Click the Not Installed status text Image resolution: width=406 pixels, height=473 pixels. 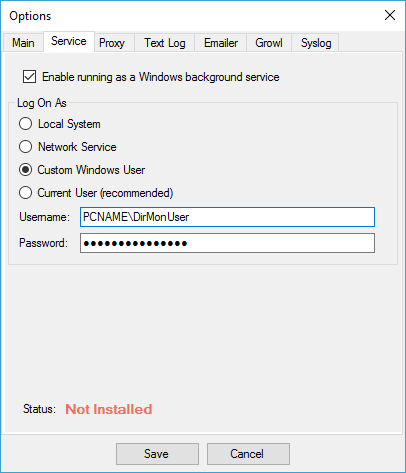(x=109, y=409)
